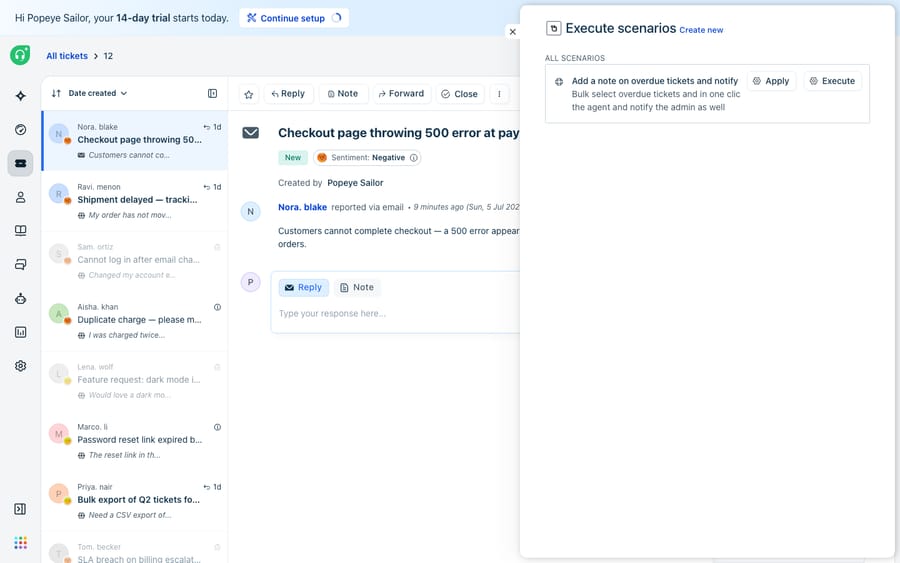Open the Cannot log in after email change ticket
This screenshot has height=563, width=900.
click(135, 261)
